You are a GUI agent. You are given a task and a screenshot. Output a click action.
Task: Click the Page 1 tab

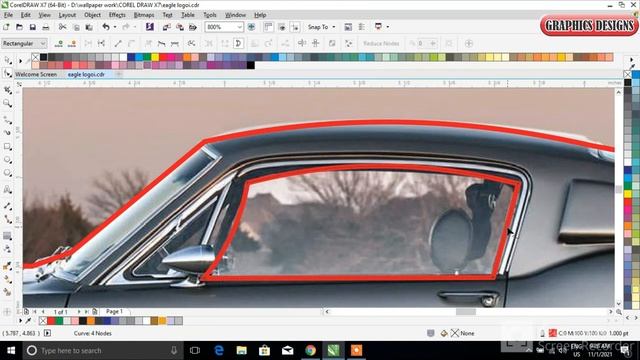pyautogui.click(x=114, y=311)
